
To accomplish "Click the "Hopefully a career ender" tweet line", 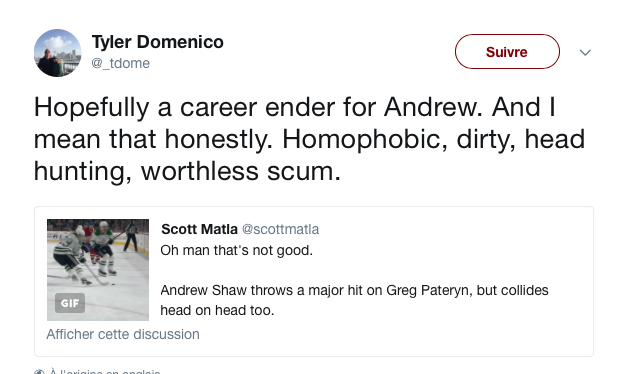I will pyautogui.click(x=295, y=107).
